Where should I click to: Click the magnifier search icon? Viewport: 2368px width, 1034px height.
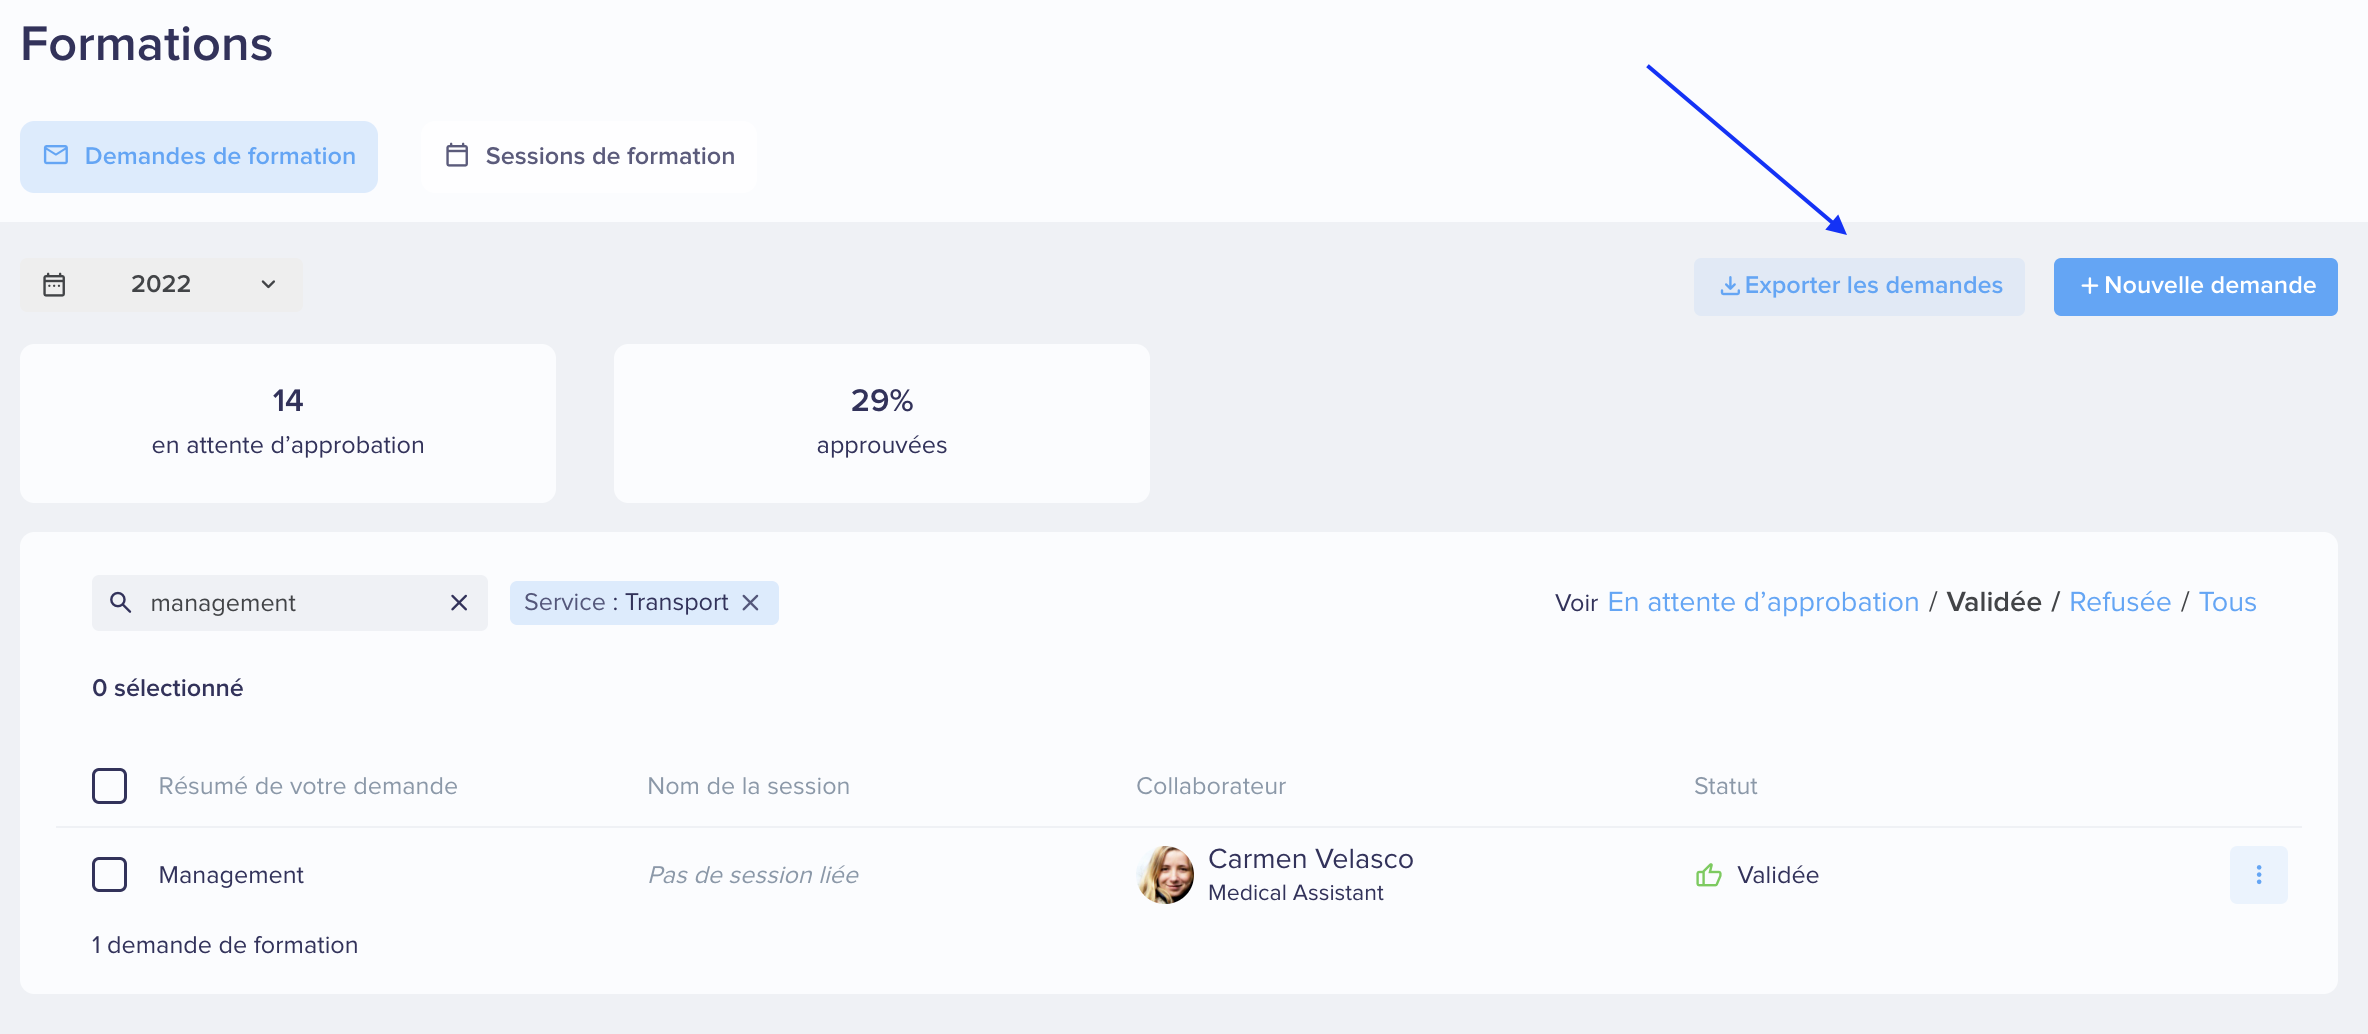click(x=120, y=603)
